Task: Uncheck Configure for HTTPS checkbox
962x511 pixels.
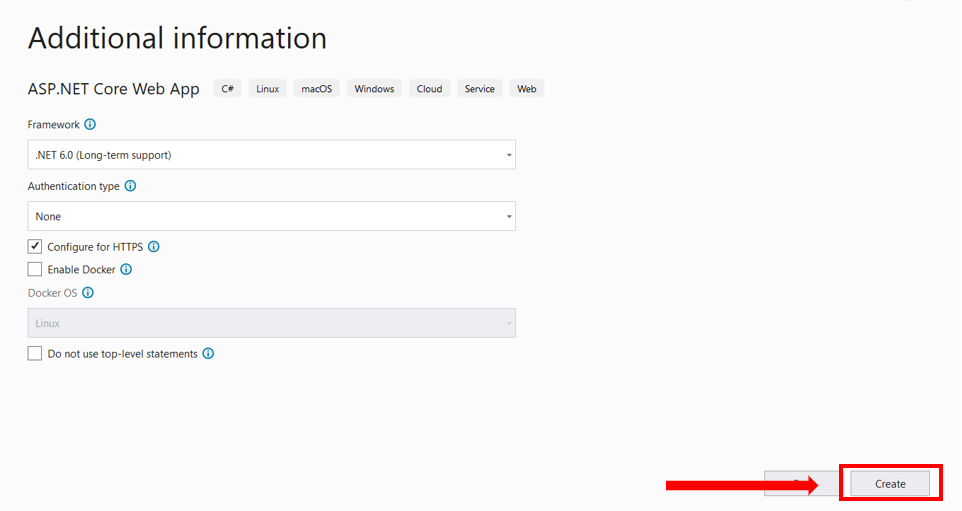Action: (35, 247)
